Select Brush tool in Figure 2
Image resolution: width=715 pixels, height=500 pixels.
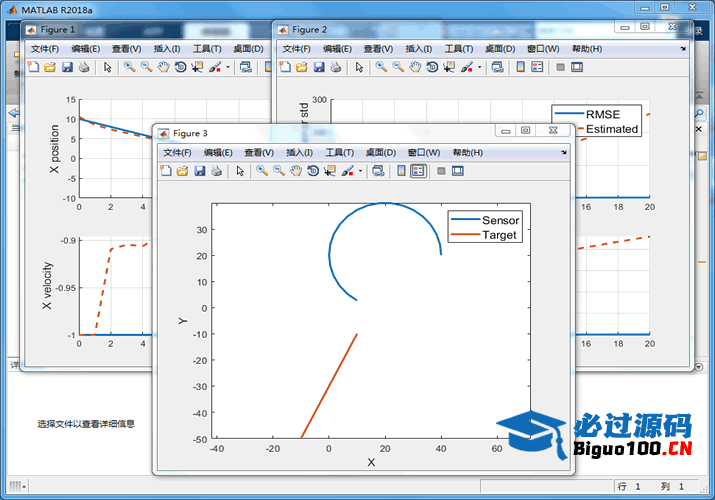pyautogui.click(x=466, y=67)
